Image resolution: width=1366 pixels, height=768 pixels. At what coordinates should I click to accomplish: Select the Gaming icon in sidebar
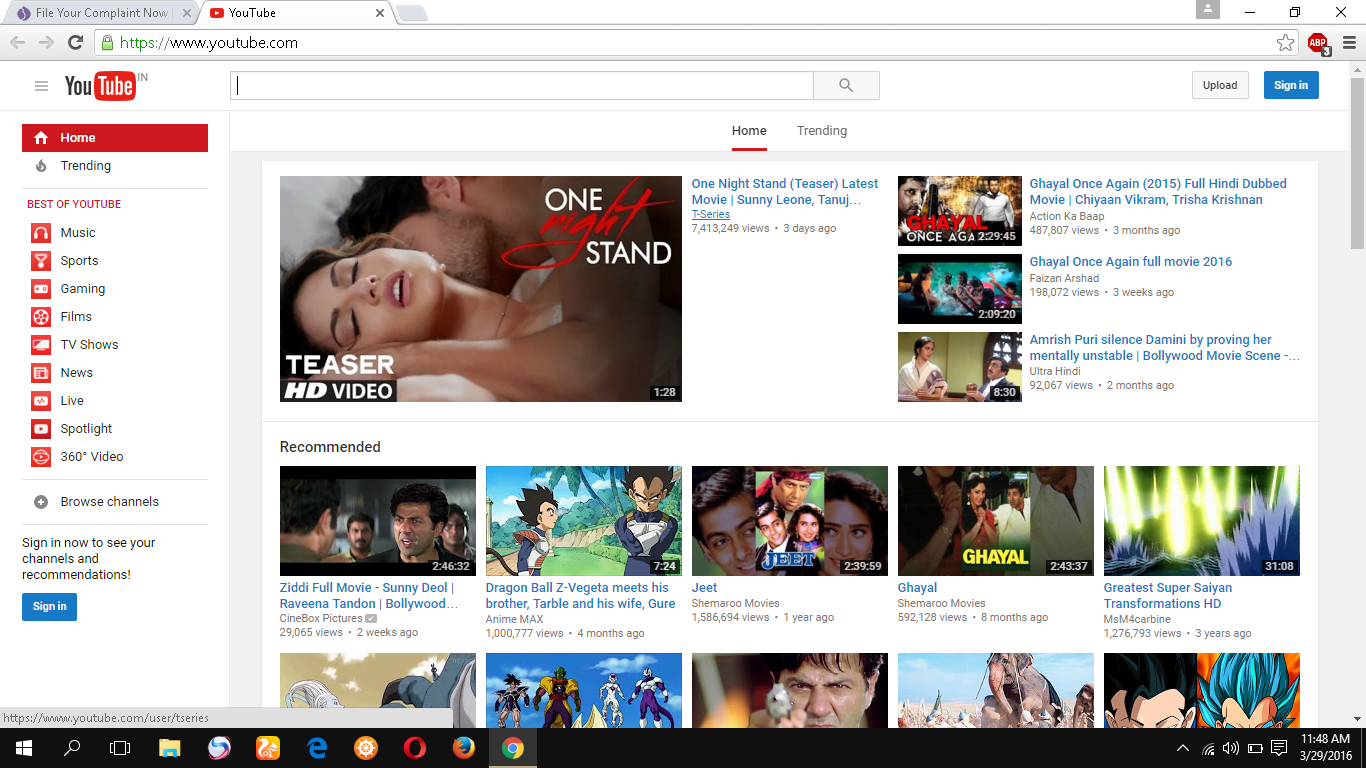click(41, 289)
